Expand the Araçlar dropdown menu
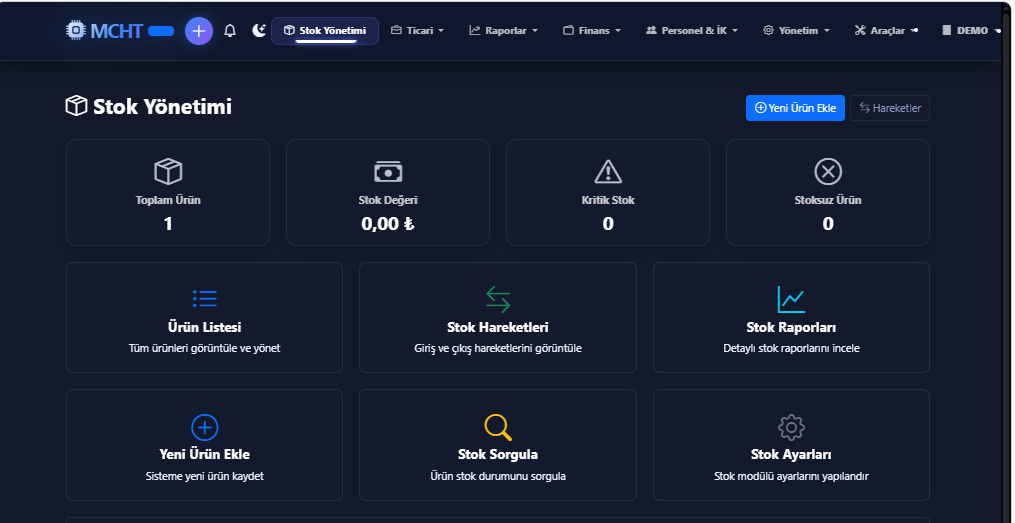This screenshot has width=1015, height=523. pos(886,30)
